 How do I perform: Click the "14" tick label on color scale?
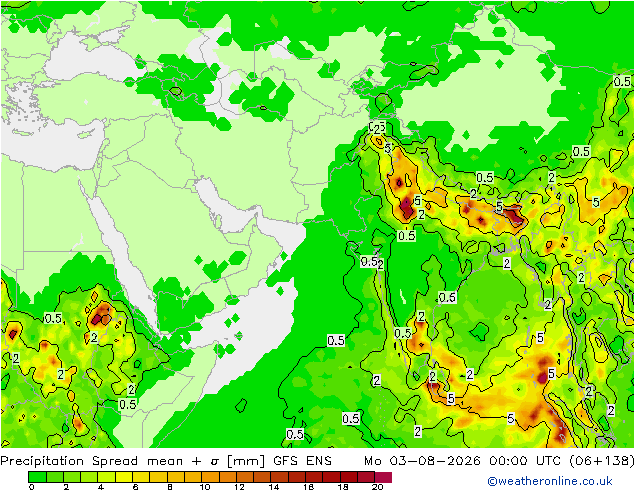tap(274, 487)
